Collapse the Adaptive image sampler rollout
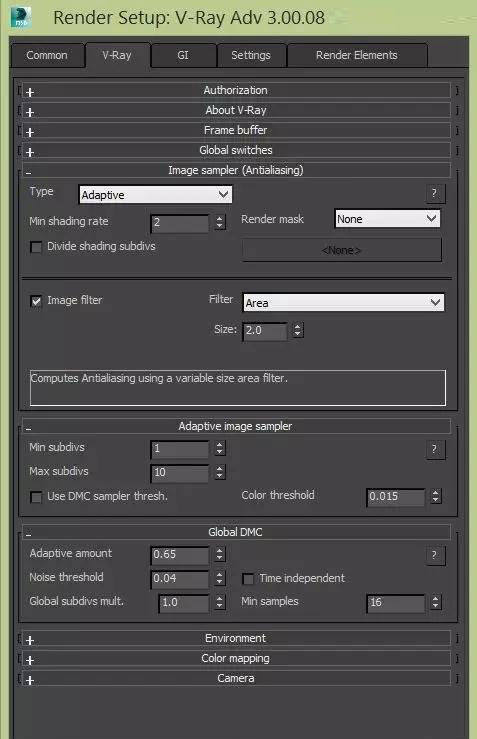This screenshot has width=477, height=739. [236, 426]
